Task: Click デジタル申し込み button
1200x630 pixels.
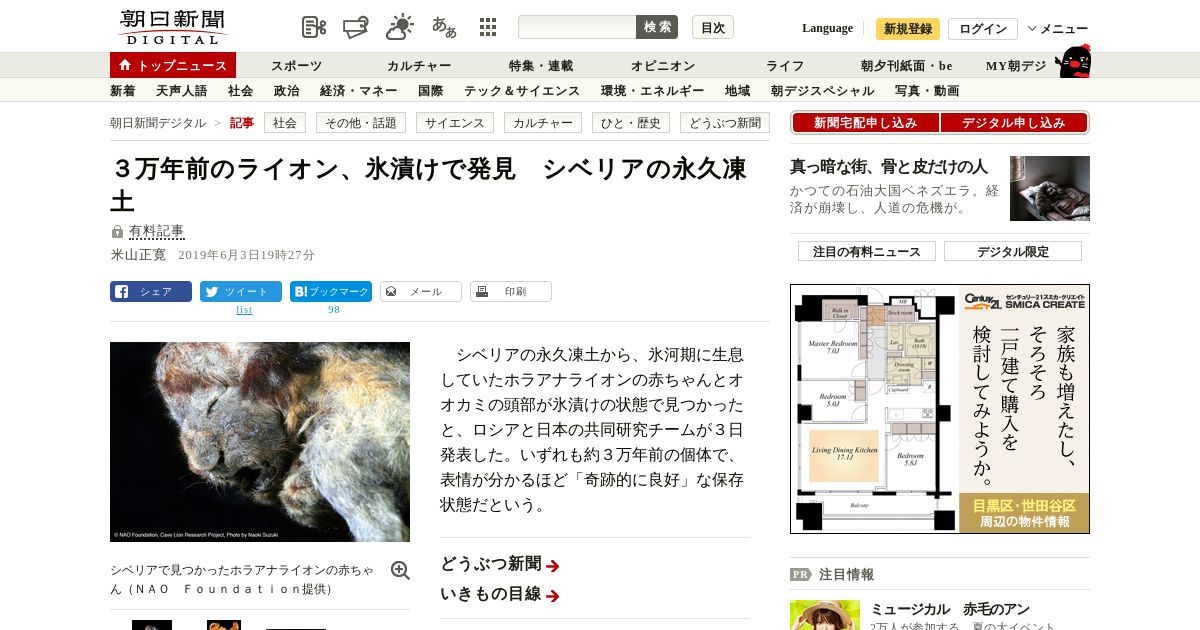Action: 1014,123
